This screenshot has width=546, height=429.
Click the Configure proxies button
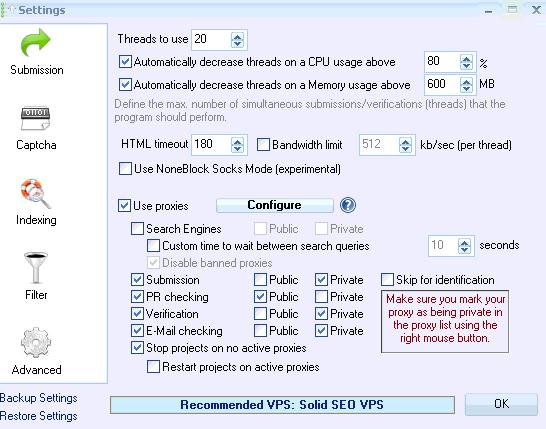274,205
